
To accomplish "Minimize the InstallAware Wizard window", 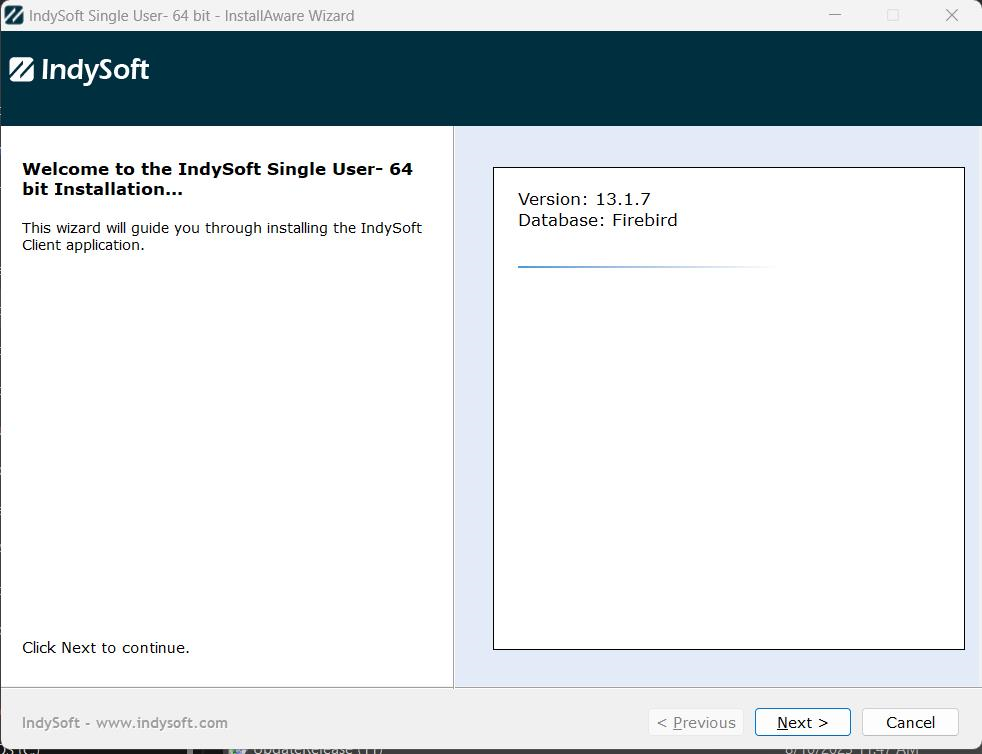I will click(x=835, y=15).
